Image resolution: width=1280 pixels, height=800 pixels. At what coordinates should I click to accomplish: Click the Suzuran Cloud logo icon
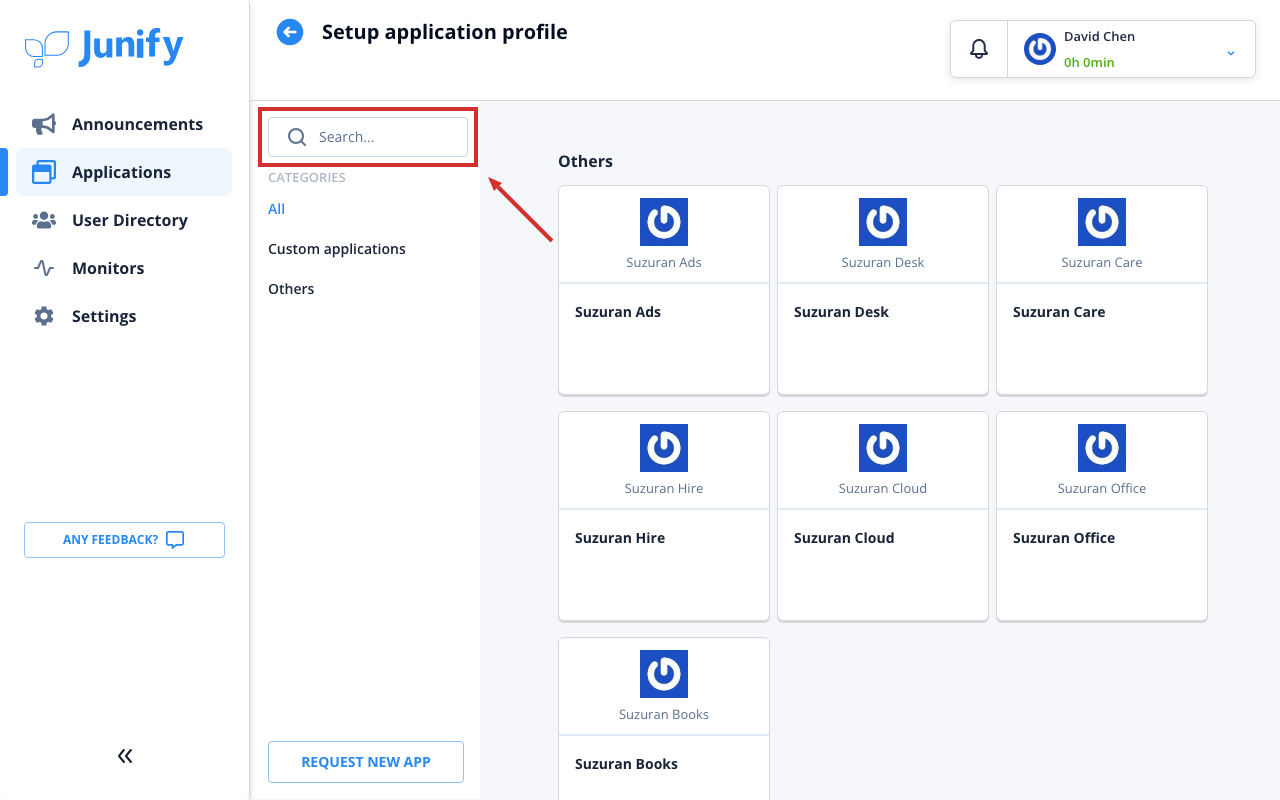pyautogui.click(x=883, y=448)
